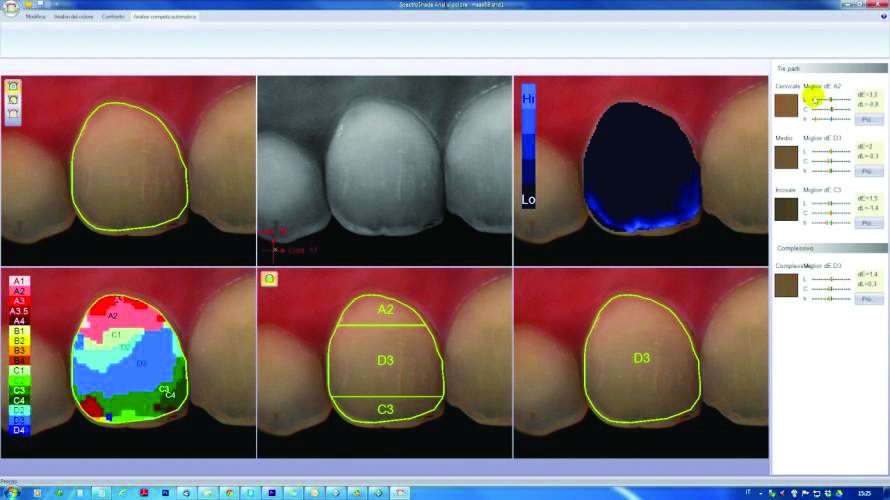
Task: Click the Cervicale L slider
Action: (831, 100)
